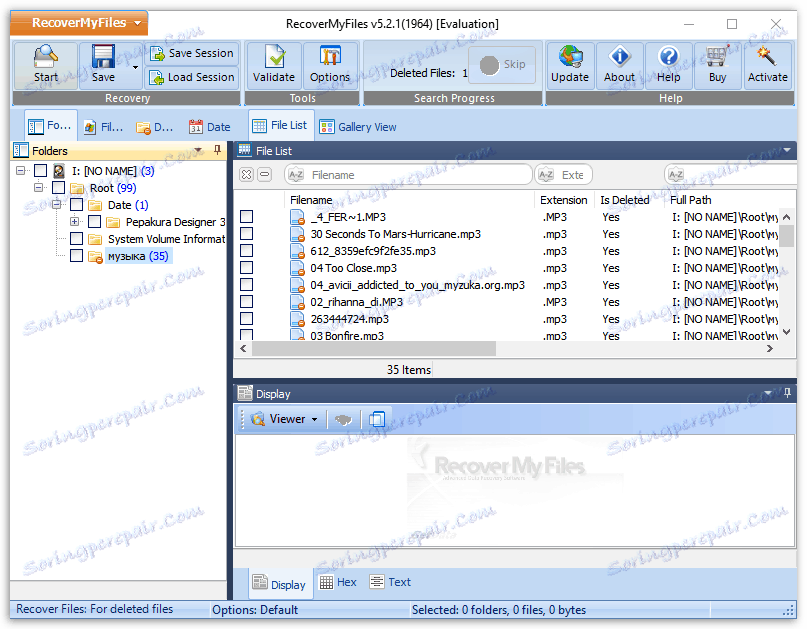Click the Viewer magnifier icon
807x629 pixels.
pyautogui.click(x=257, y=419)
